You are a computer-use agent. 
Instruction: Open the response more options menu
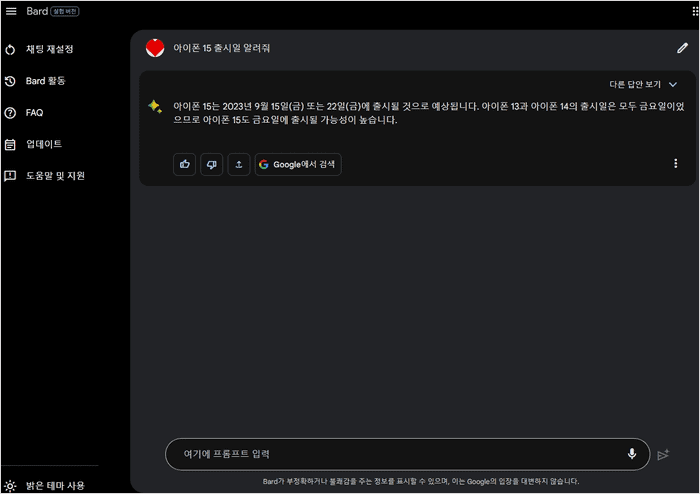[675, 163]
